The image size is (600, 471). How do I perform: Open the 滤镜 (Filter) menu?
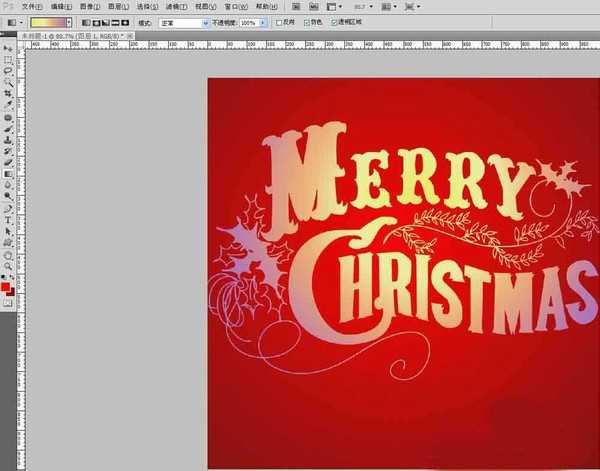pos(176,6)
